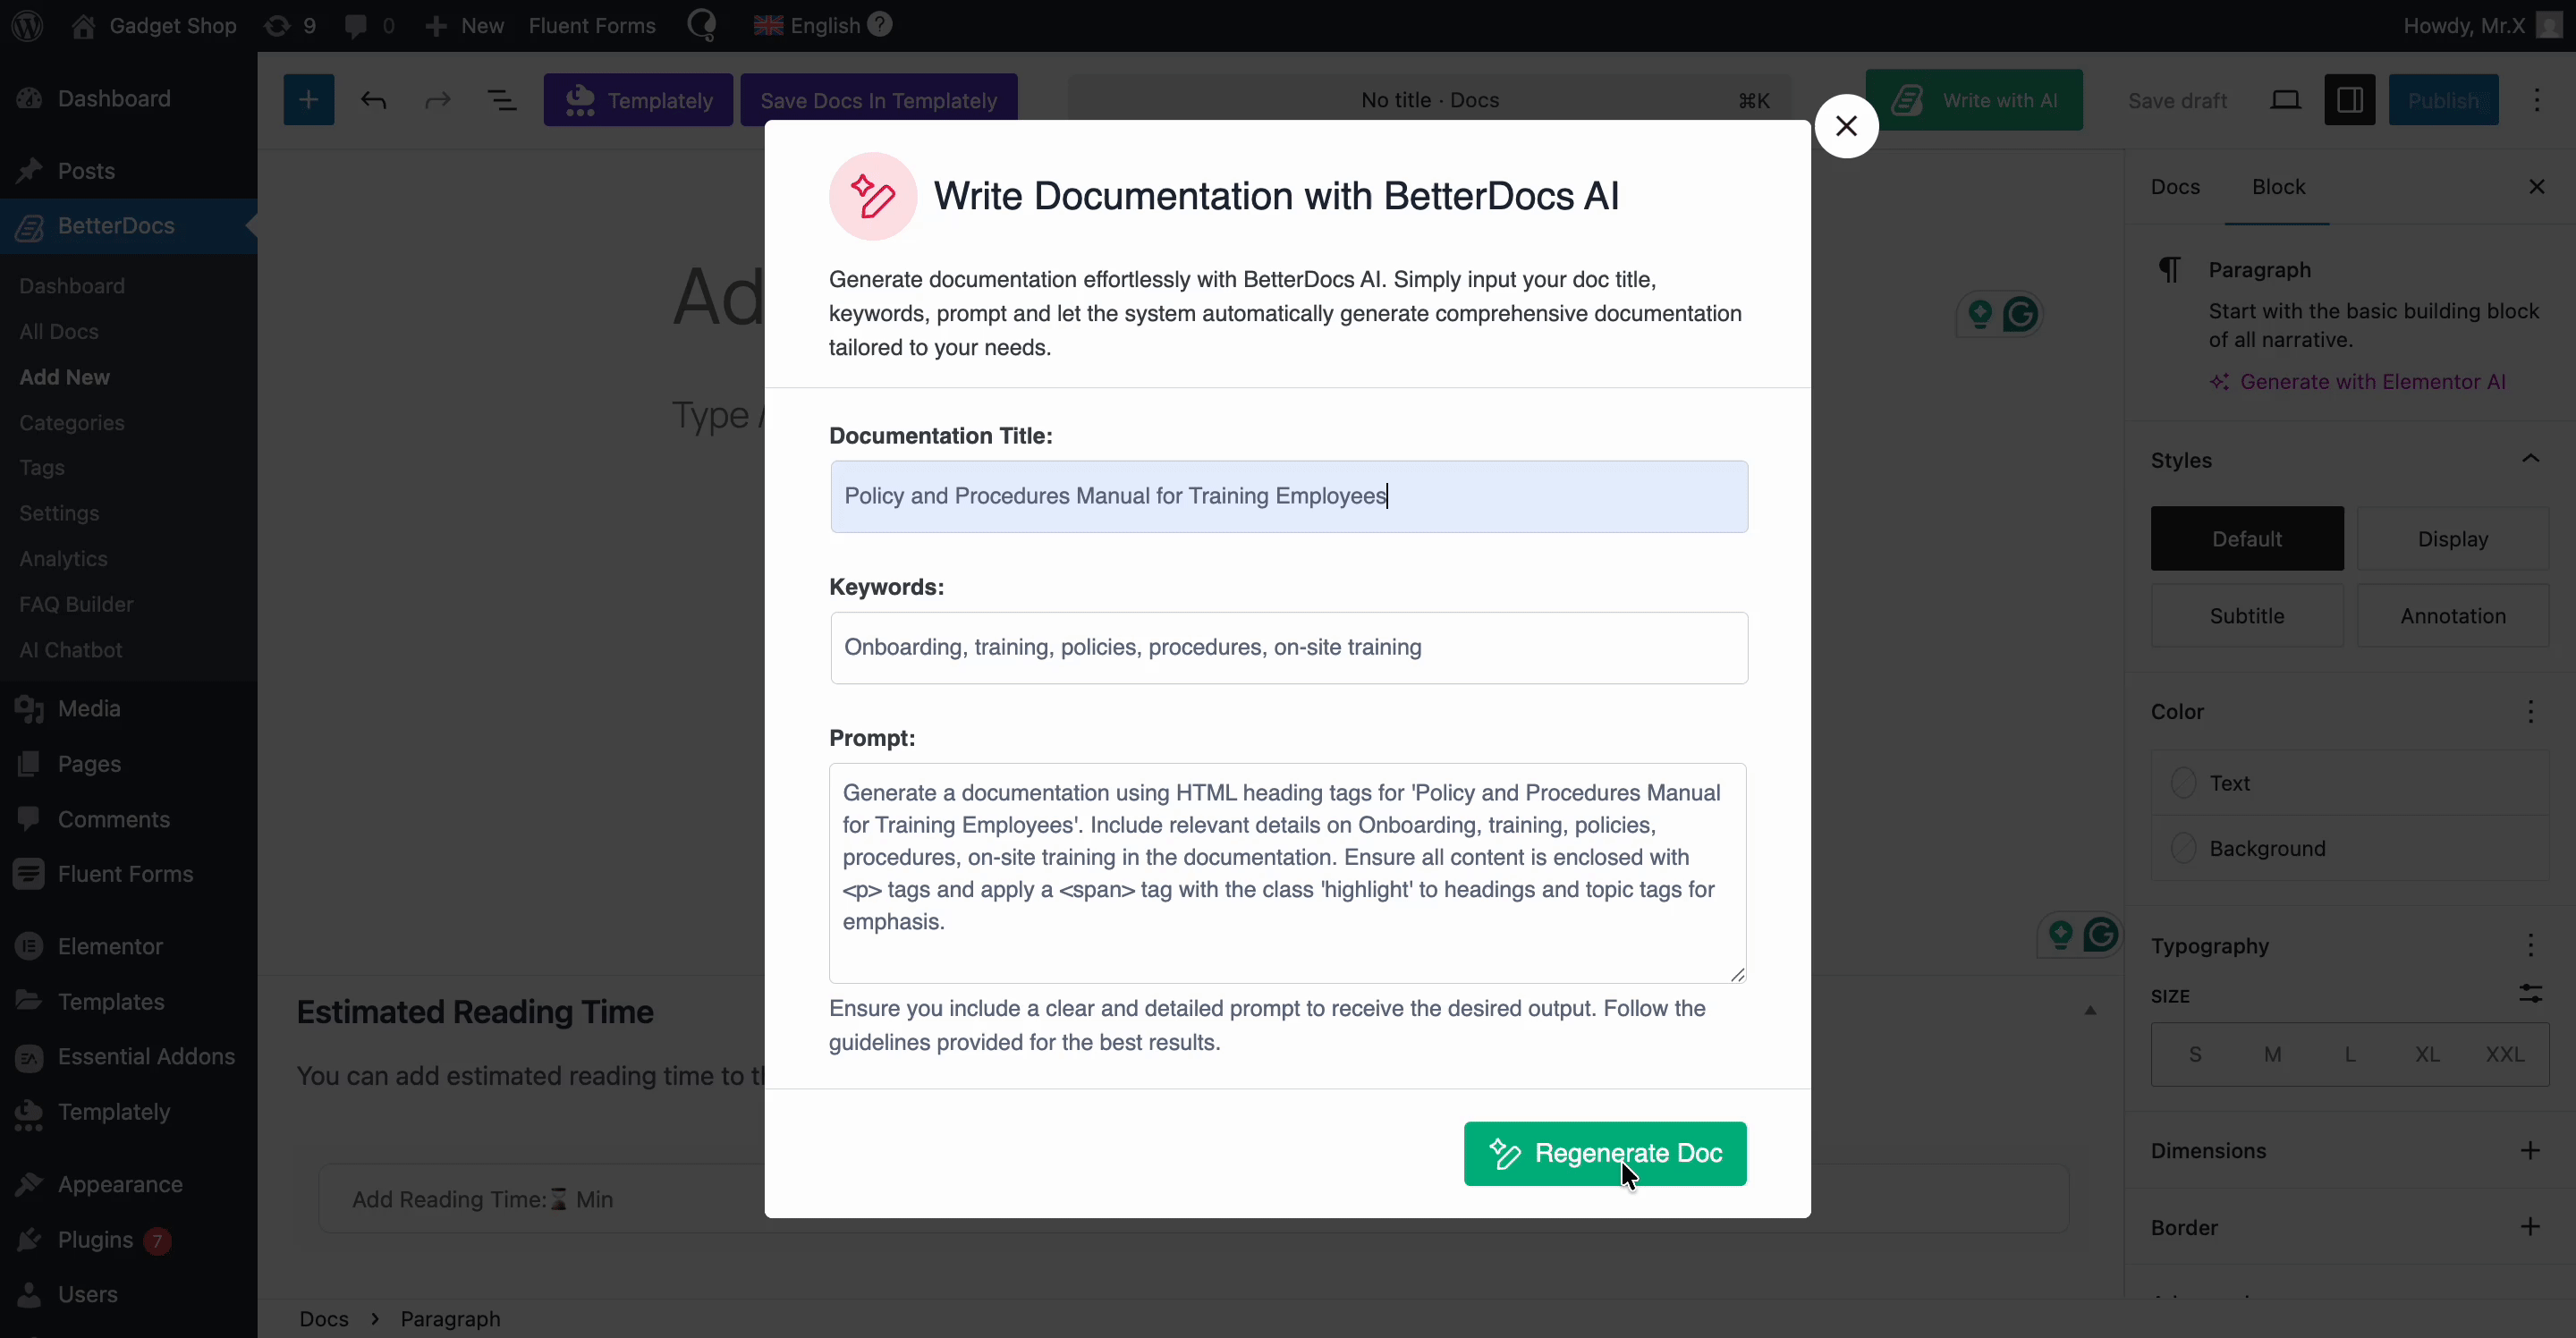Click the Add block plus icon
2576x1338 pixels.
point(309,99)
